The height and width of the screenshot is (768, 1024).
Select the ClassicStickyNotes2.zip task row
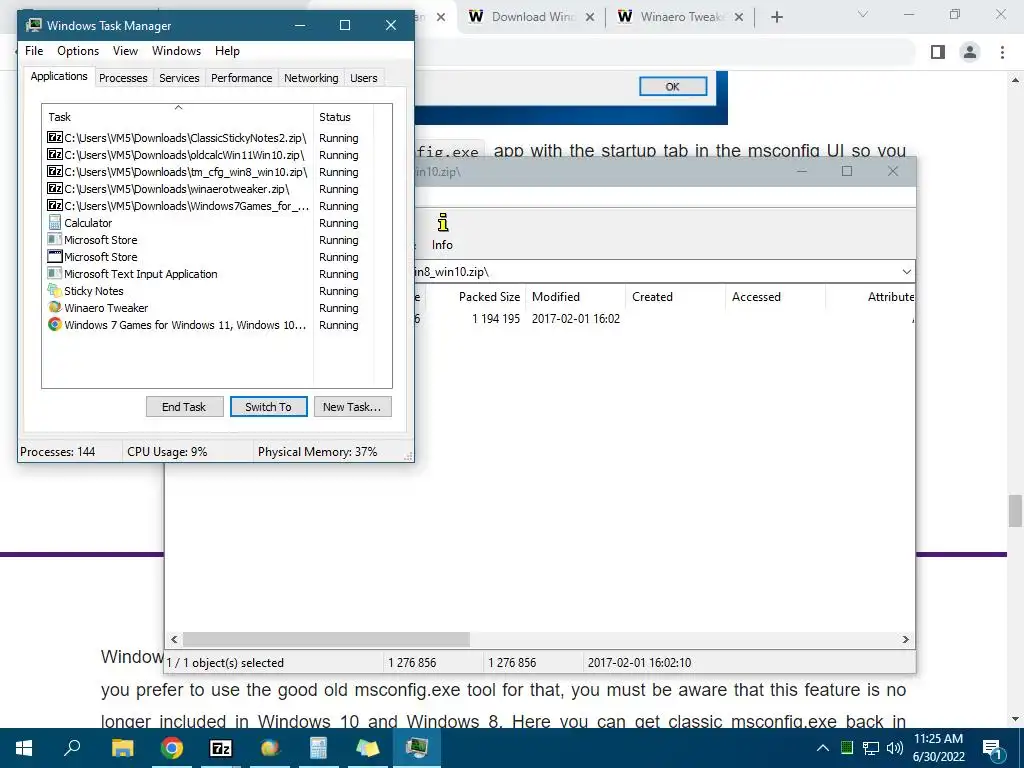tap(178, 138)
